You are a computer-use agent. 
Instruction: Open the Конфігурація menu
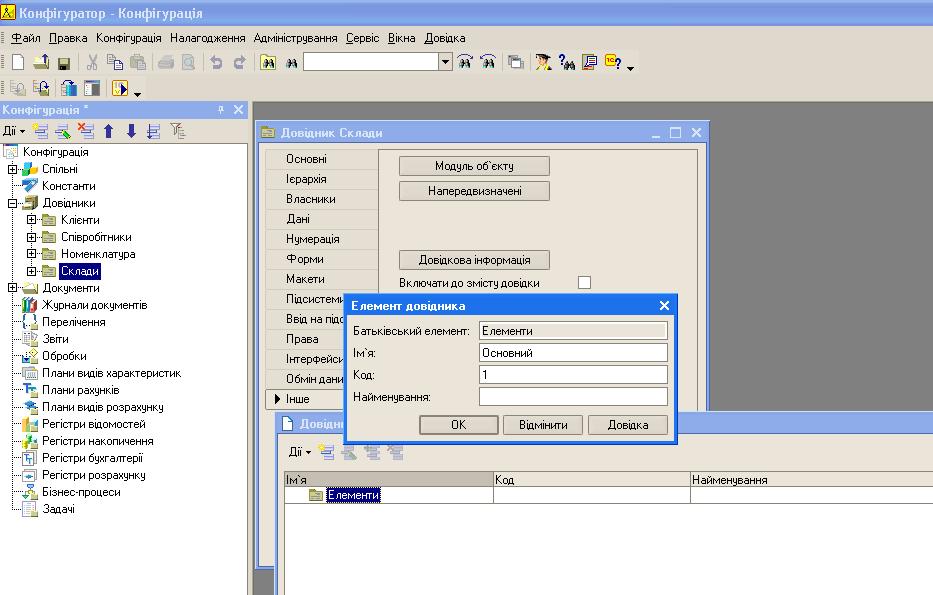pos(129,38)
